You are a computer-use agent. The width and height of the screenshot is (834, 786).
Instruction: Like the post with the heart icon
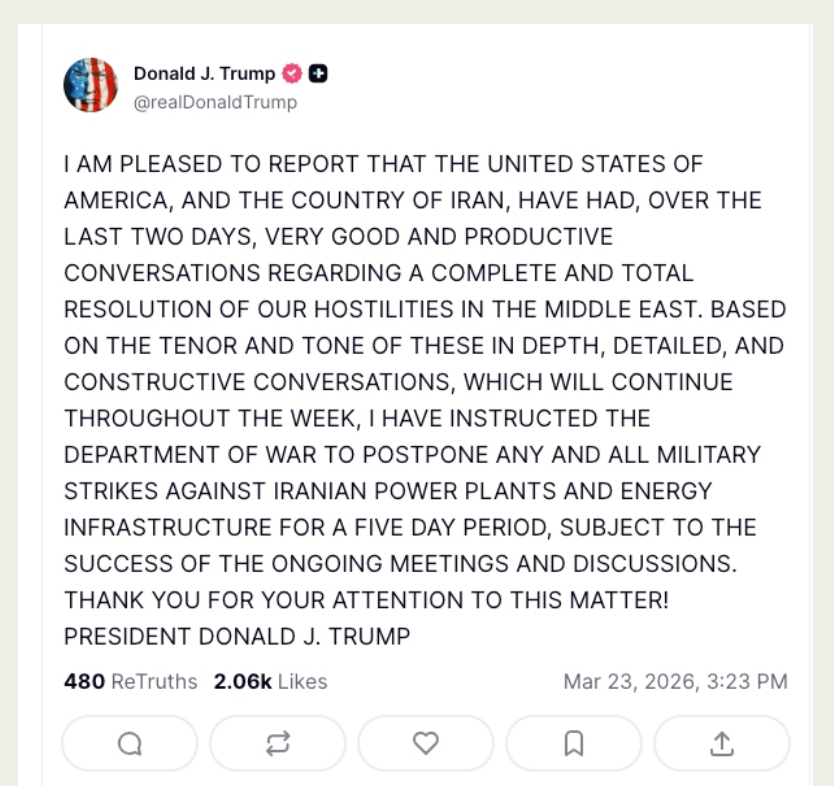coord(426,743)
